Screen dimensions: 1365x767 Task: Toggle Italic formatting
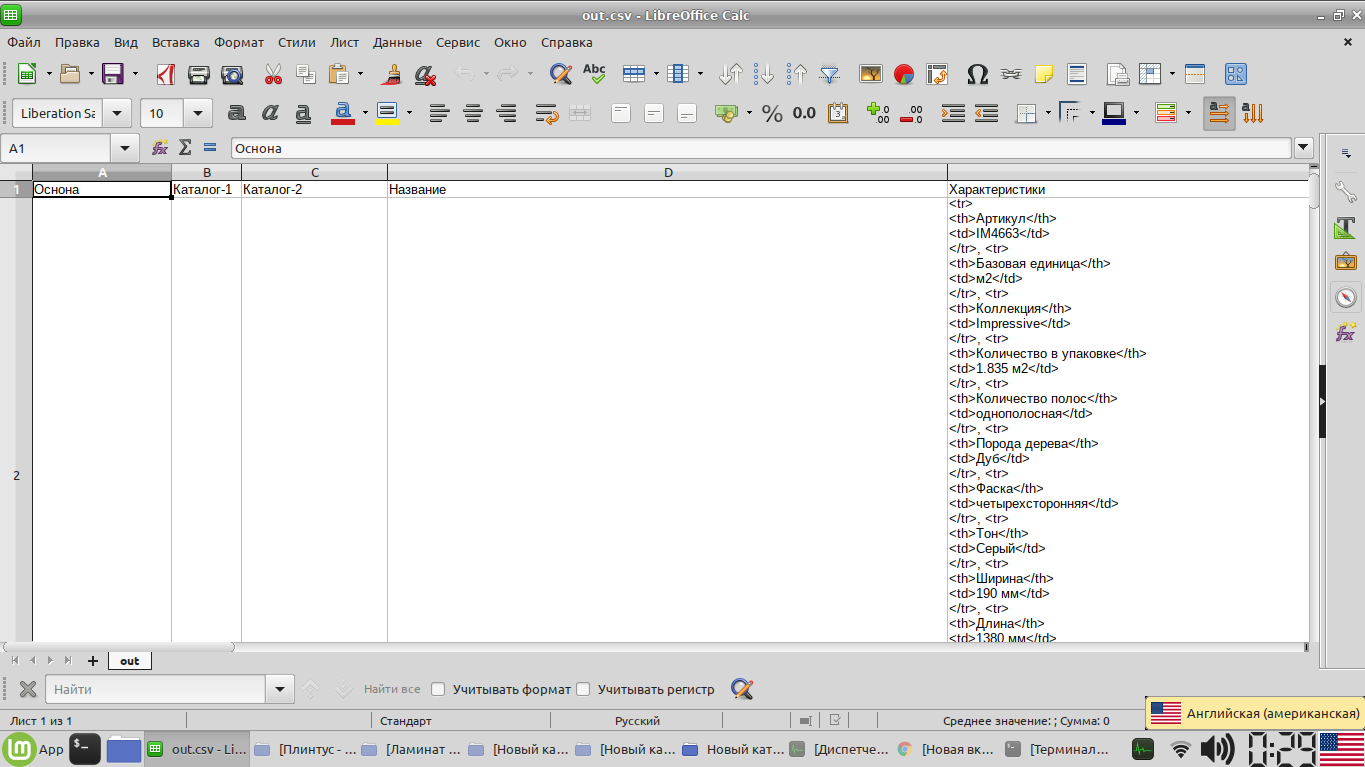[x=270, y=113]
